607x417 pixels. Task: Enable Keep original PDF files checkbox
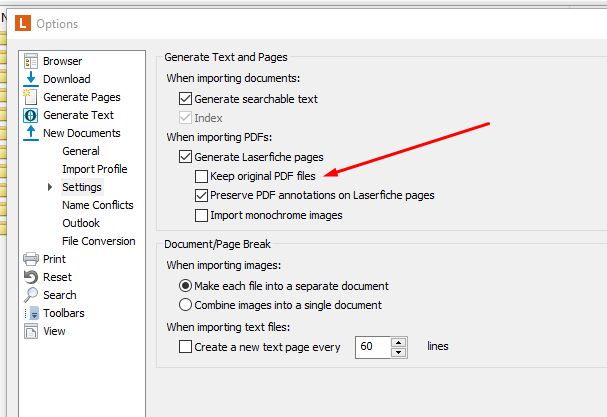pyautogui.click(x=201, y=176)
